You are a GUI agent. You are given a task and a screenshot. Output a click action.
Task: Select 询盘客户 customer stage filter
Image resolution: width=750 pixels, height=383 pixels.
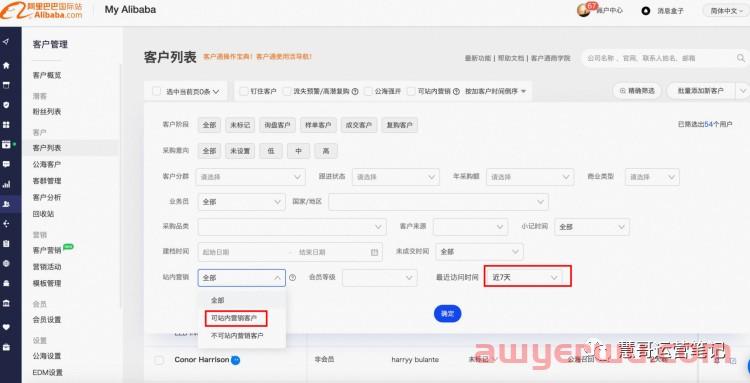point(277,125)
